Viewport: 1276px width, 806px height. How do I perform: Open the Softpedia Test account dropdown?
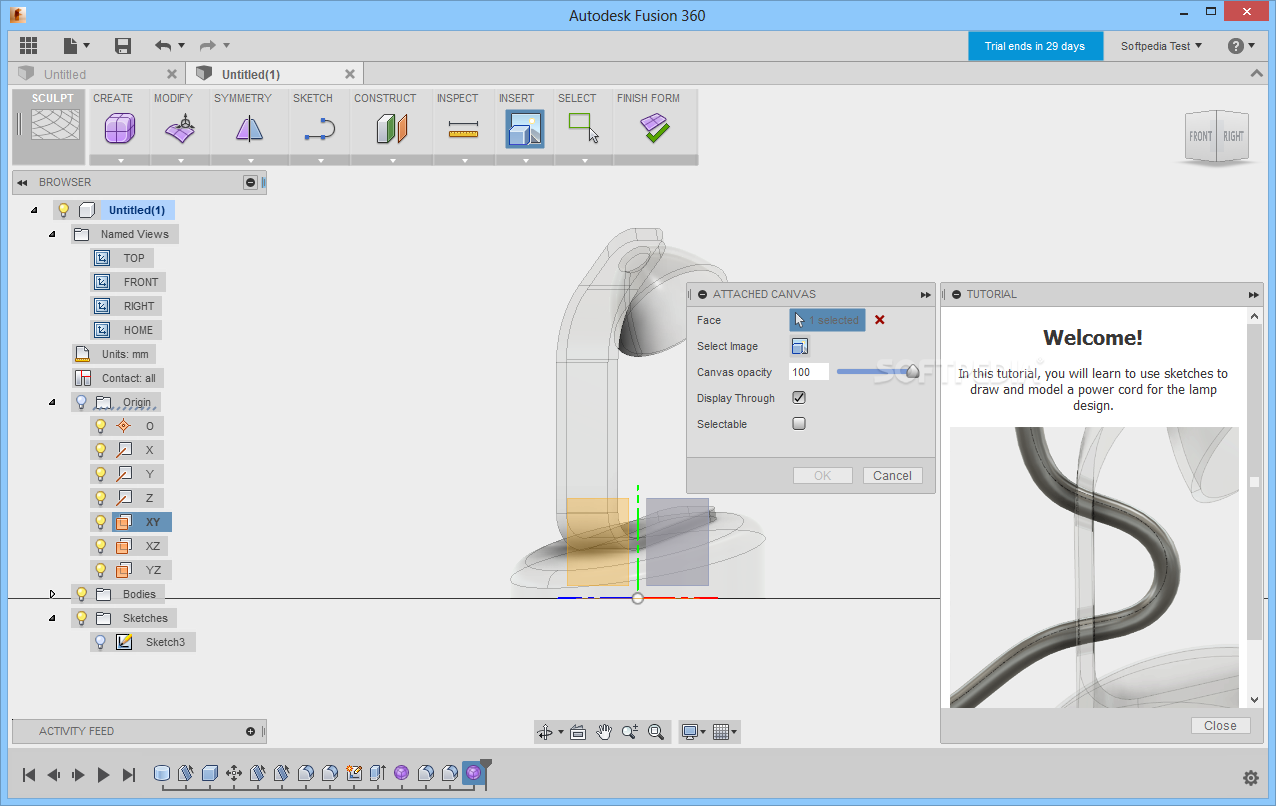(1161, 46)
